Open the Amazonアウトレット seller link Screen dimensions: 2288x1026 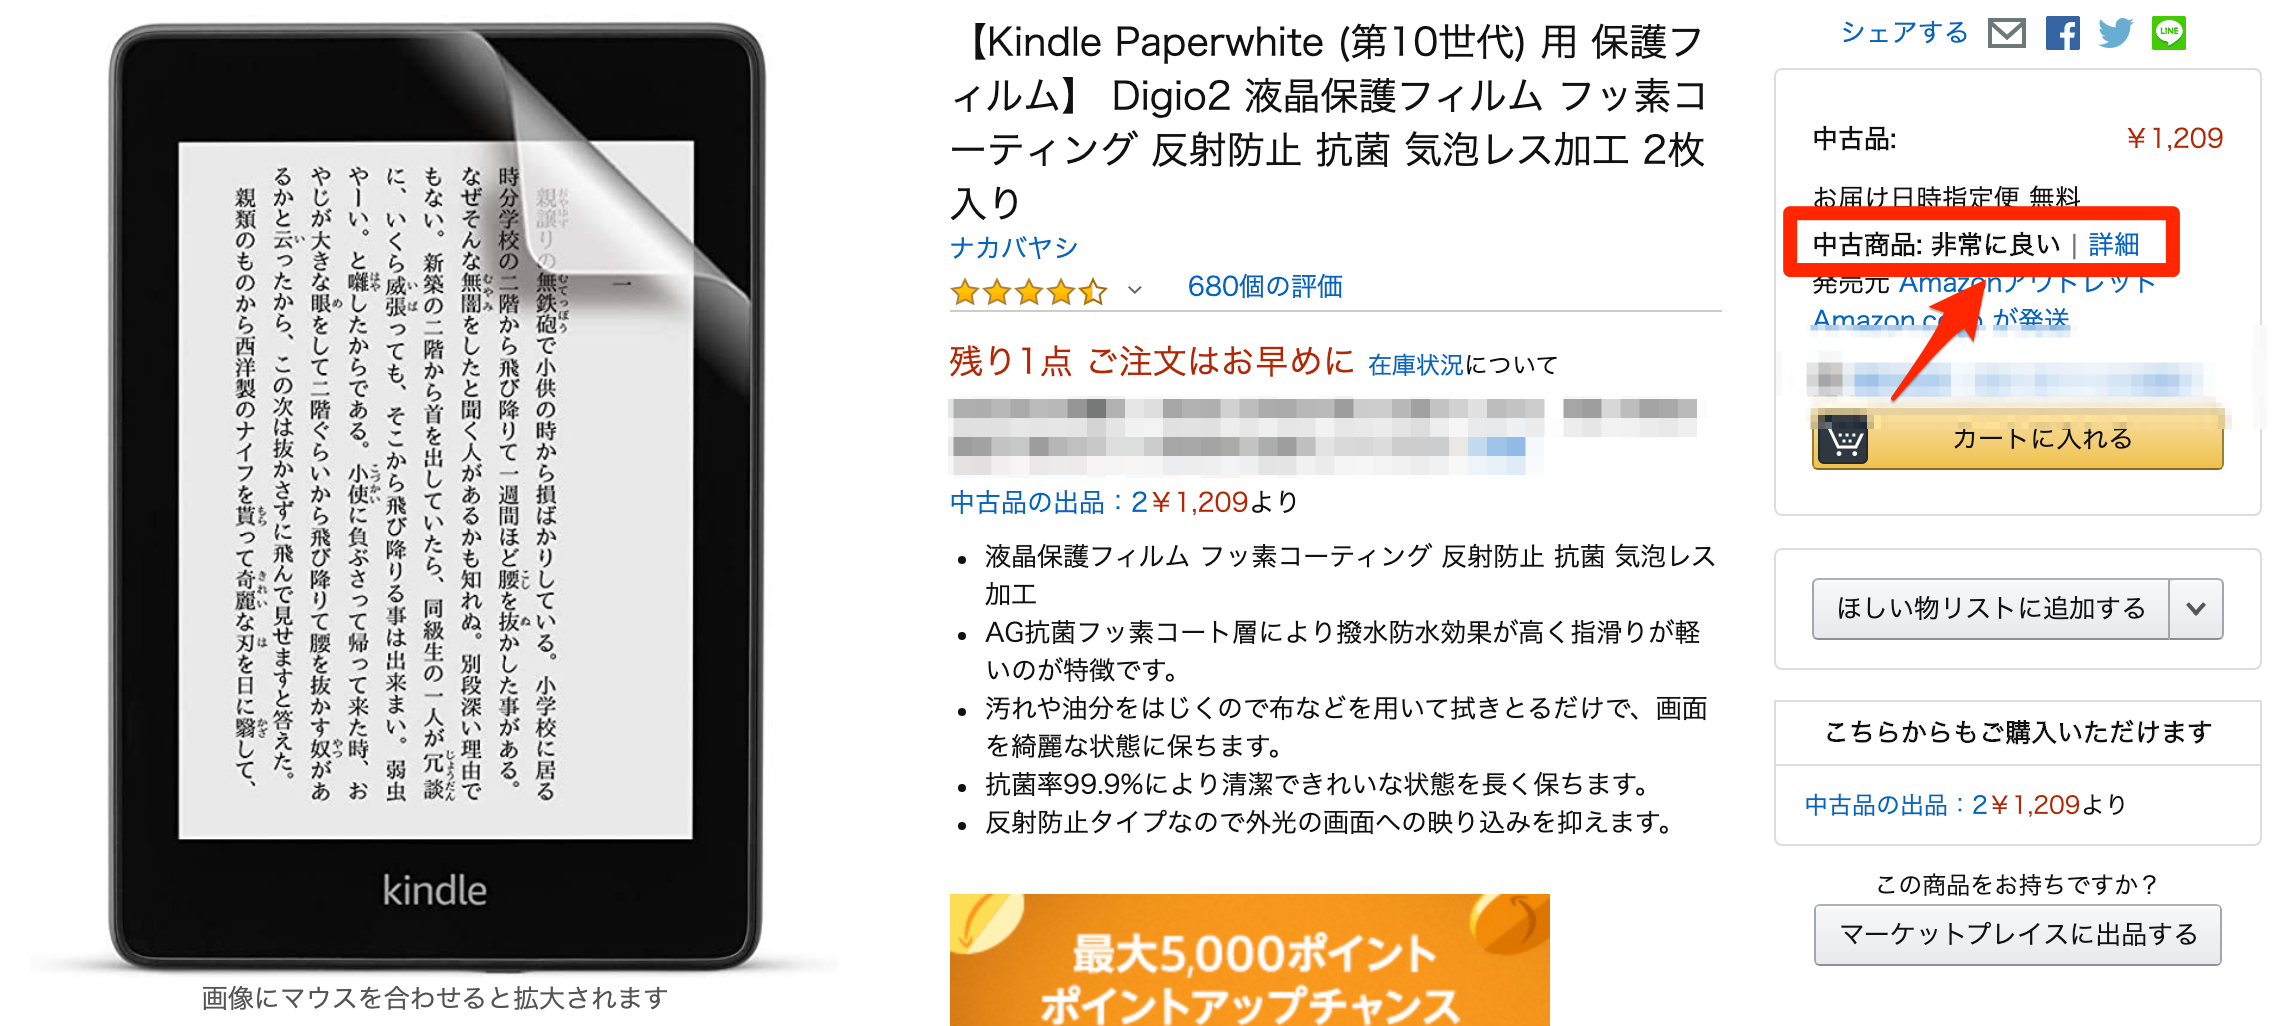(x=2027, y=284)
